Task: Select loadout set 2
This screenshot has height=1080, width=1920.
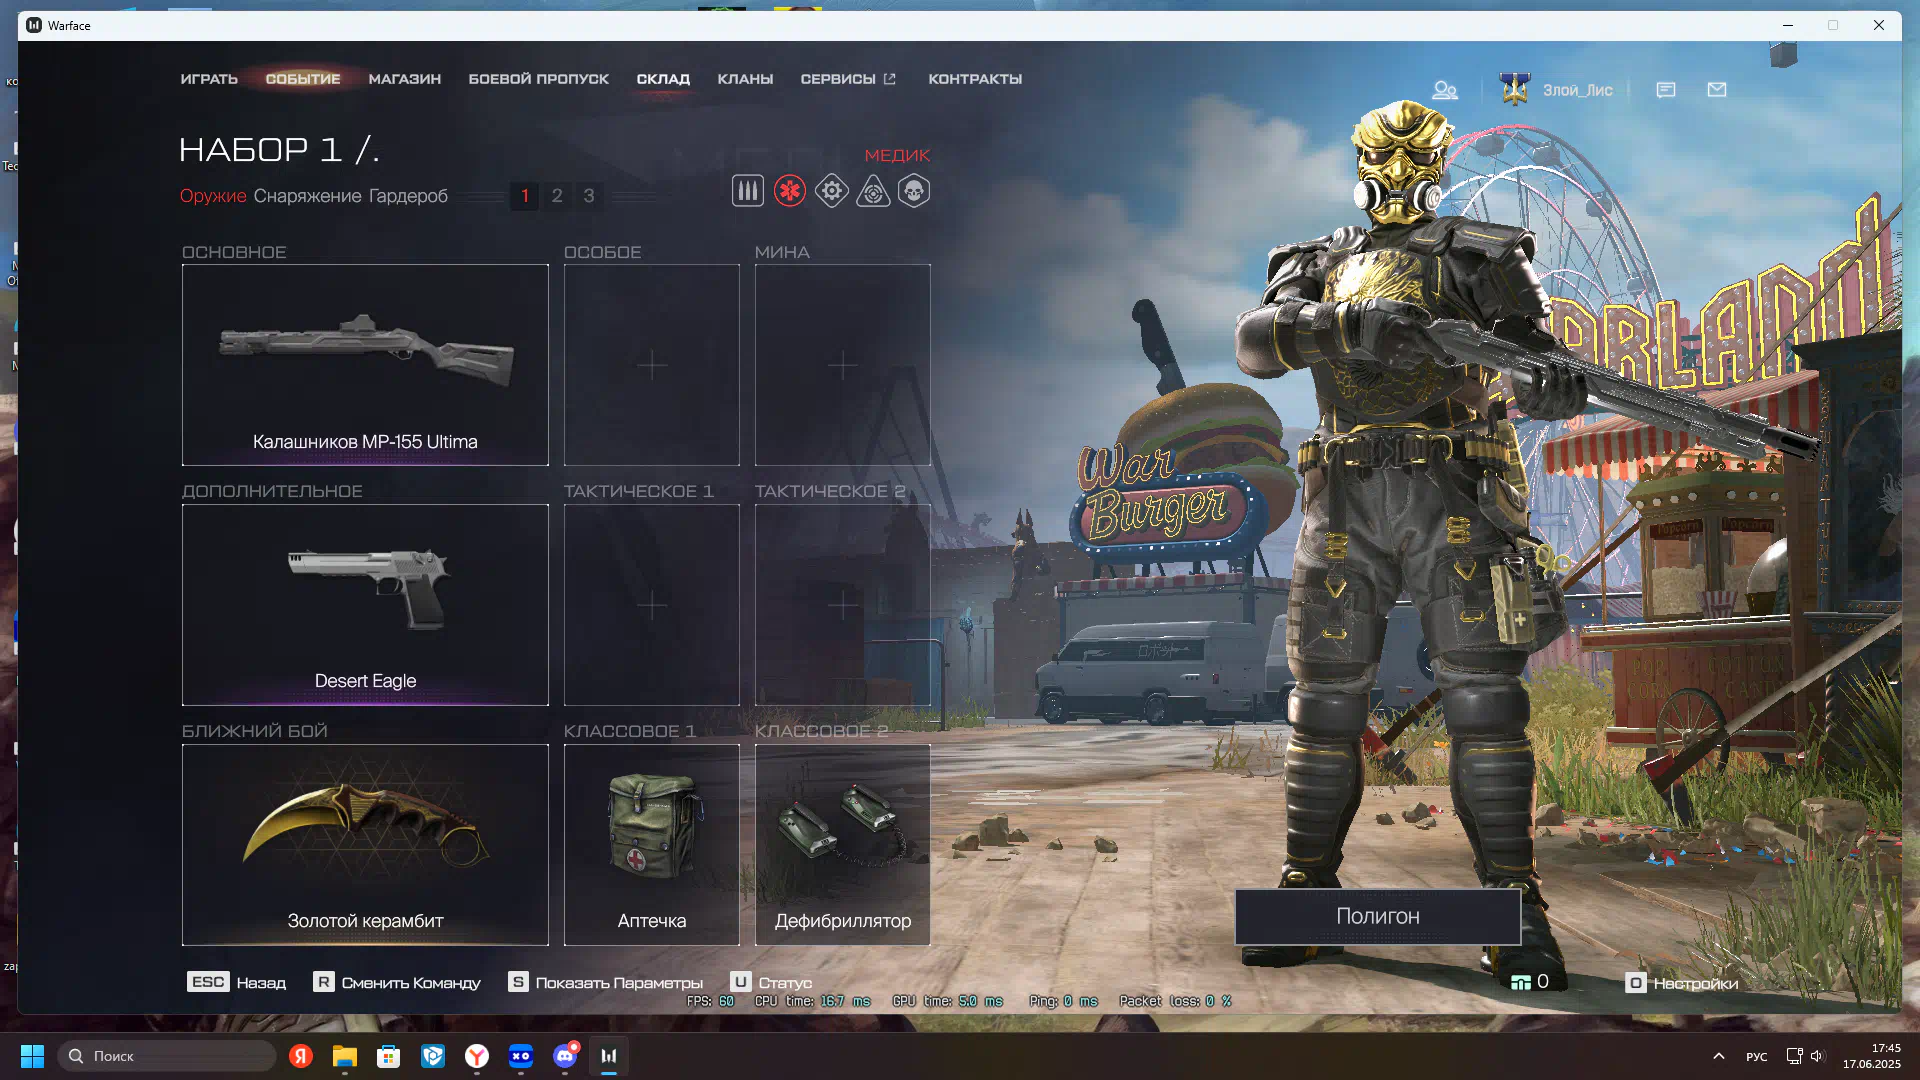Action: coord(557,196)
